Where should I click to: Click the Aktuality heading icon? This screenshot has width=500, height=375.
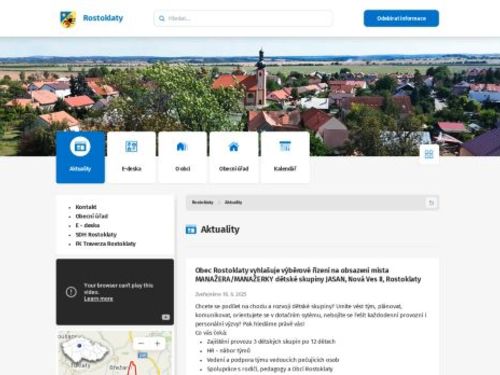coord(191,230)
